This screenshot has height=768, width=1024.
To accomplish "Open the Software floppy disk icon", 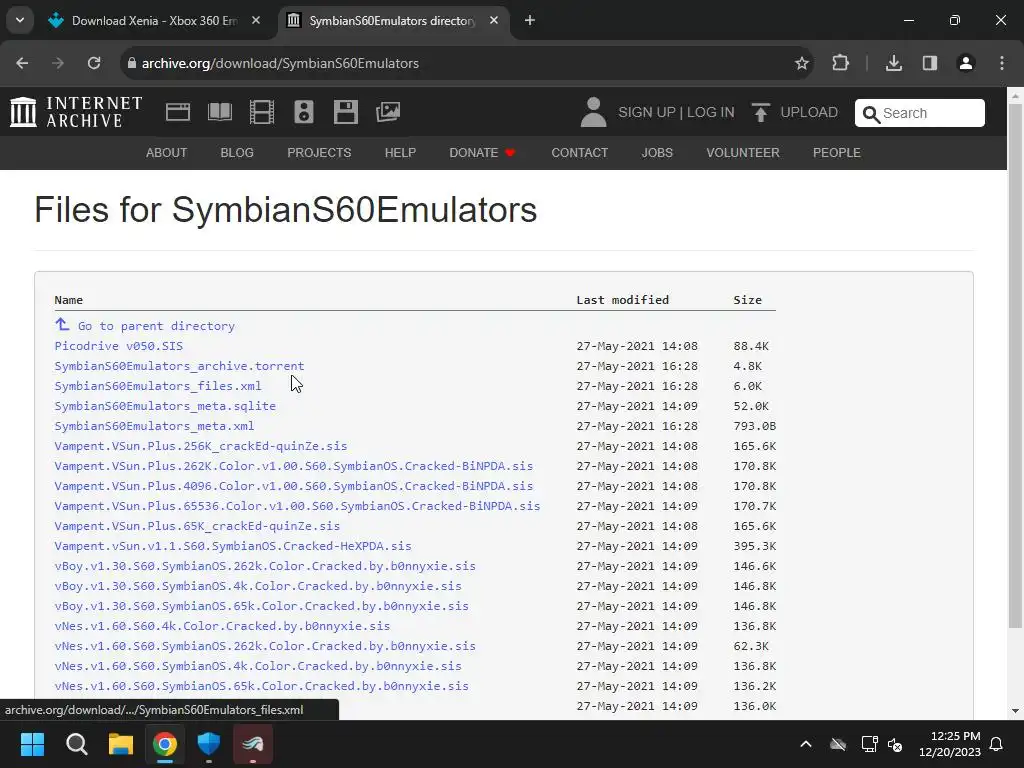I will [345, 112].
